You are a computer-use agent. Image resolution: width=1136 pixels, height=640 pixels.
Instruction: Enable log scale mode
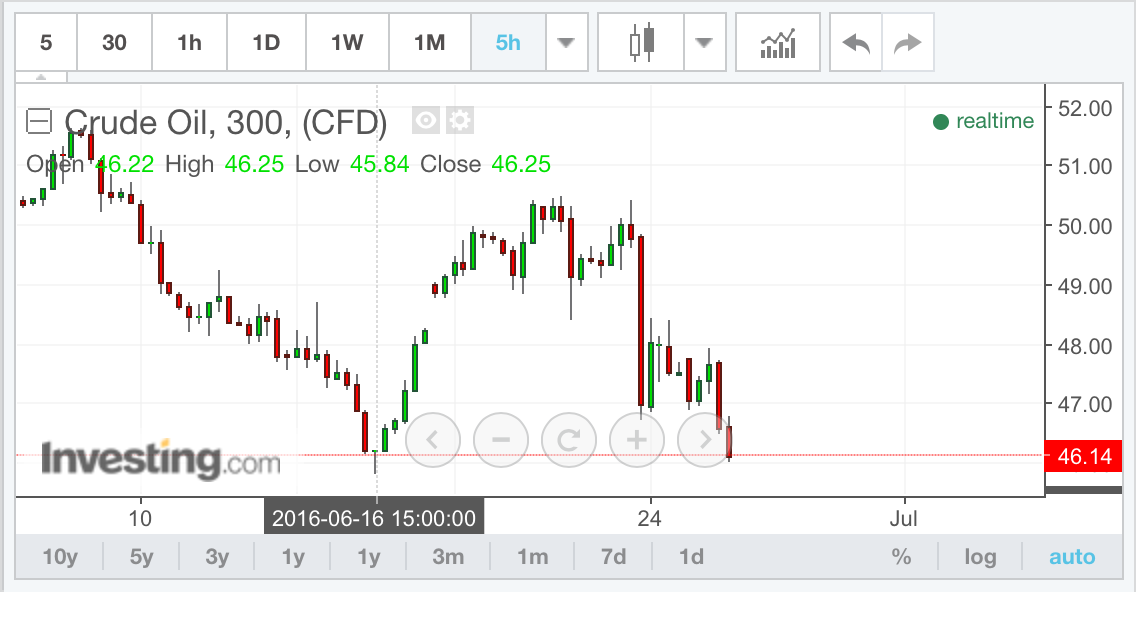point(981,557)
